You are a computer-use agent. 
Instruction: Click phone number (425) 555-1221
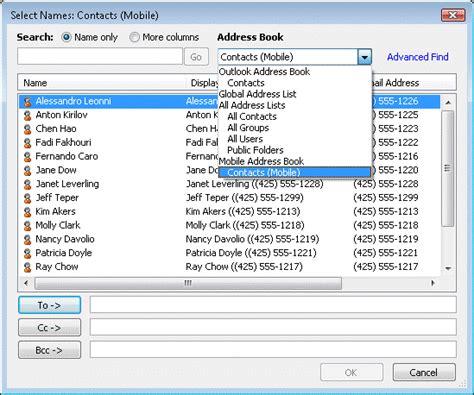[385, 253]
